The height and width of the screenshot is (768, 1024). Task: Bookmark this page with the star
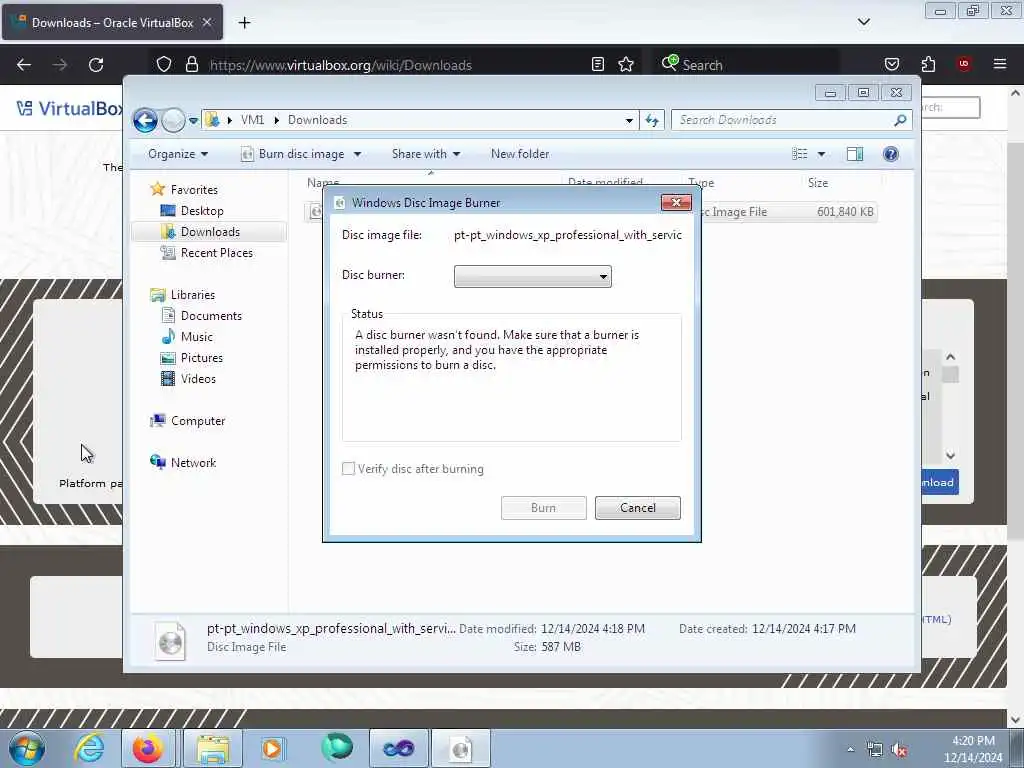626,64
